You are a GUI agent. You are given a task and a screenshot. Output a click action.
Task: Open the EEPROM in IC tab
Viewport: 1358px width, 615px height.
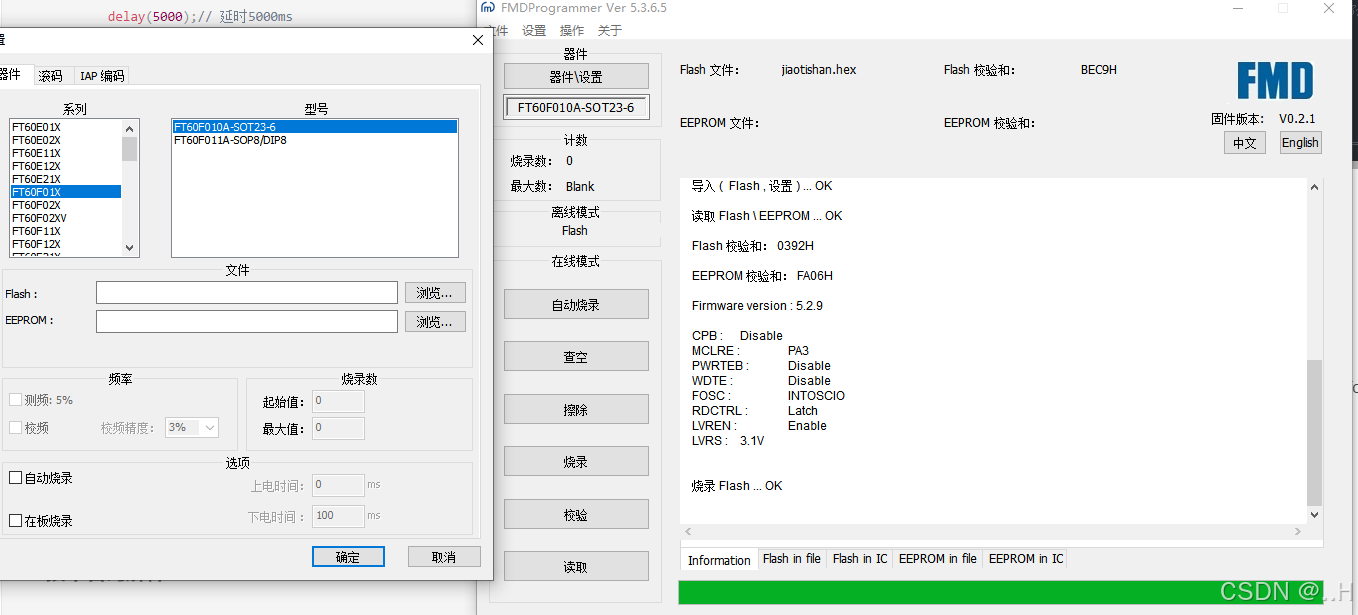tap(1026, 559)
